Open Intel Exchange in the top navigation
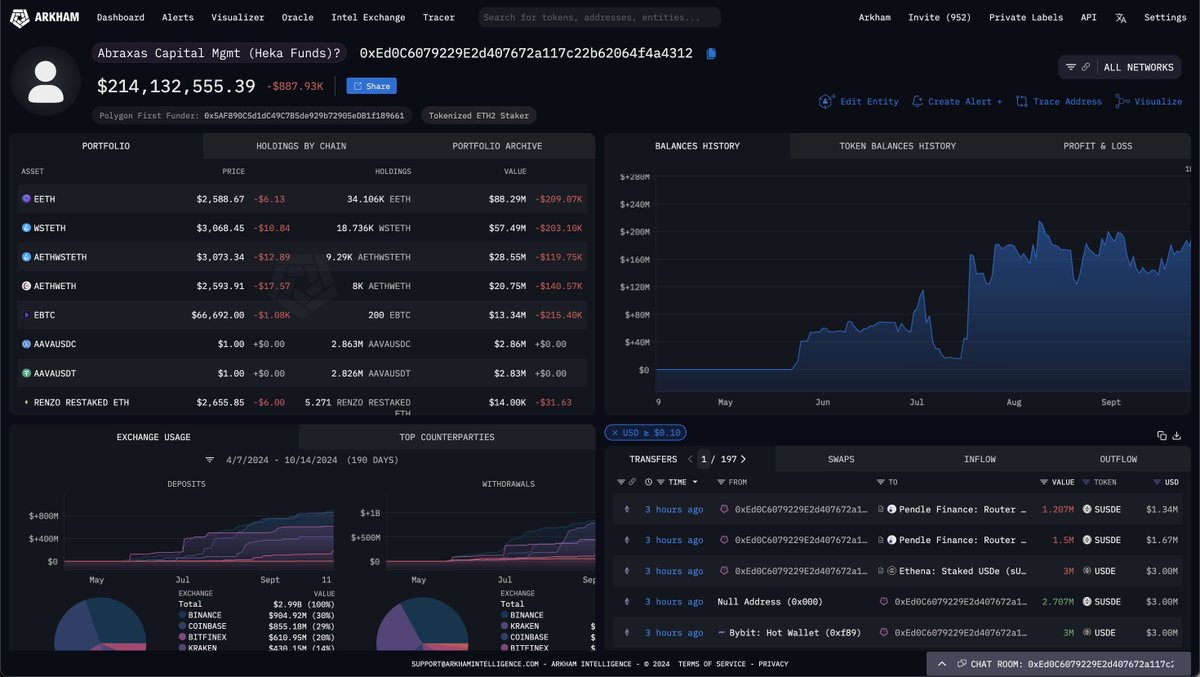The height and width of the screenshot is (677, 1200). pos(369,17)
